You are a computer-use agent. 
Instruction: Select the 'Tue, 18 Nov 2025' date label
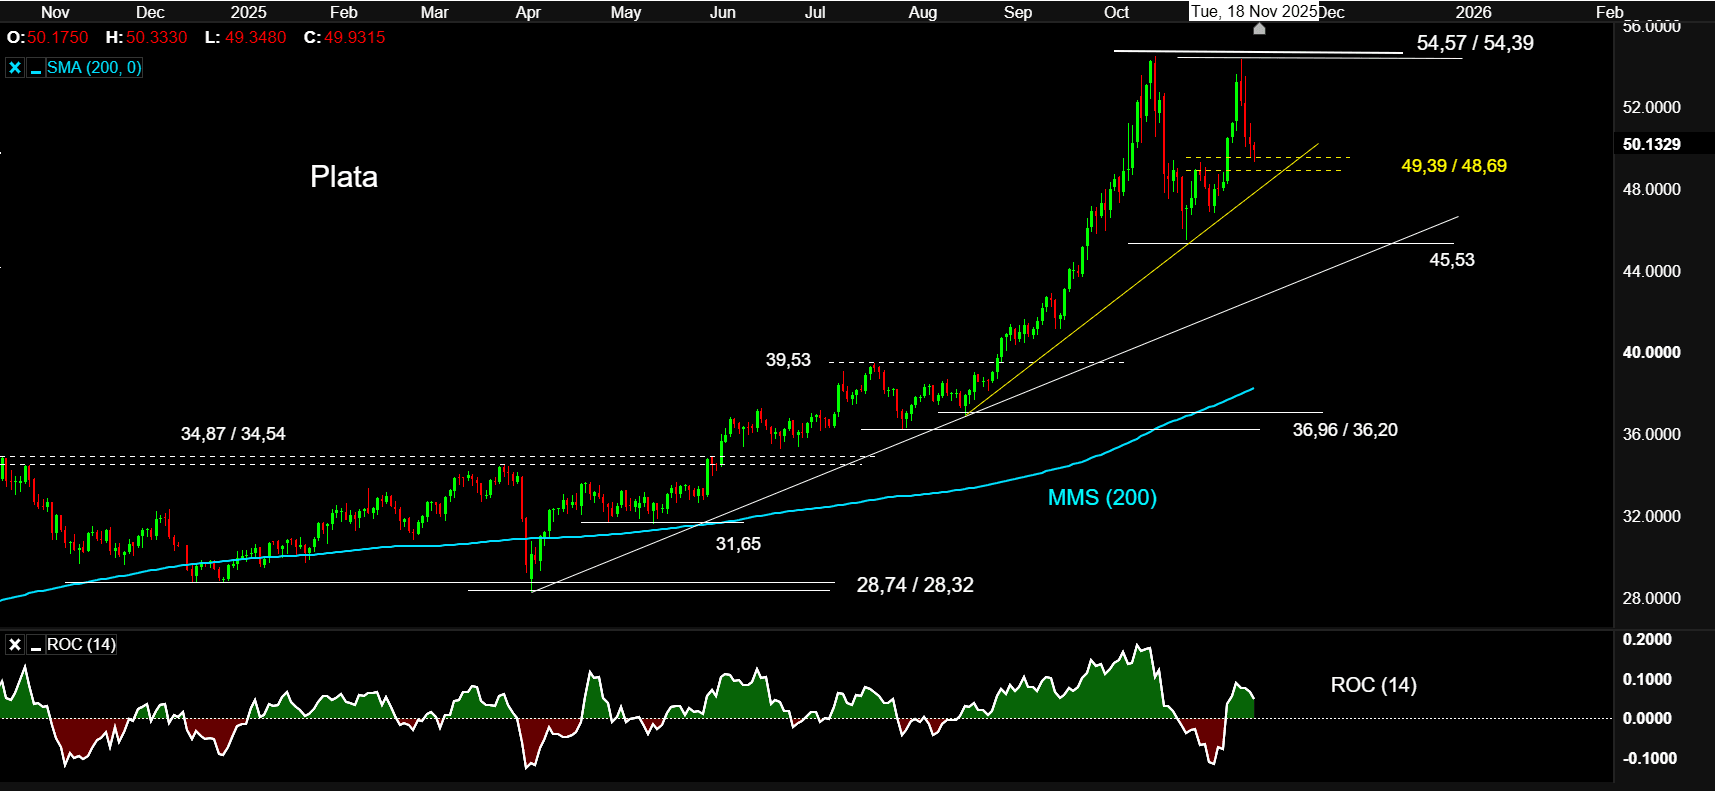(x=1253, y=12)
